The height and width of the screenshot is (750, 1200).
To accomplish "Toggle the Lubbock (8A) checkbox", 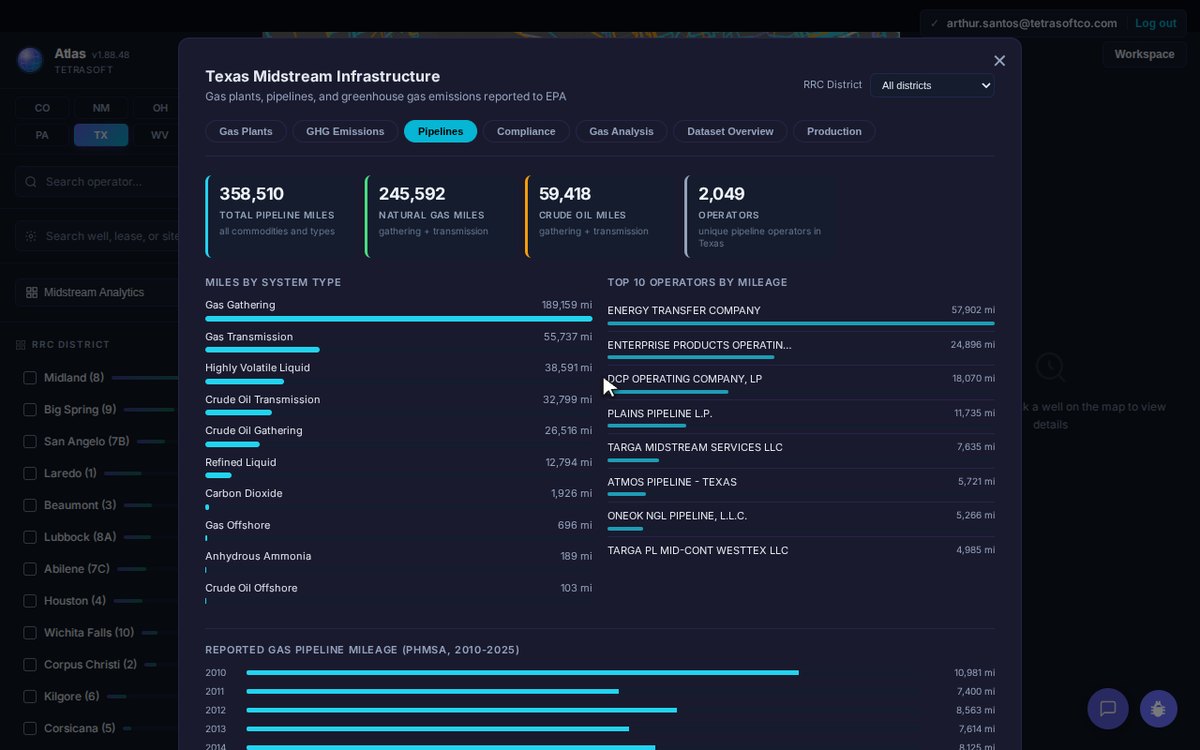I will (x=30, y=537).
